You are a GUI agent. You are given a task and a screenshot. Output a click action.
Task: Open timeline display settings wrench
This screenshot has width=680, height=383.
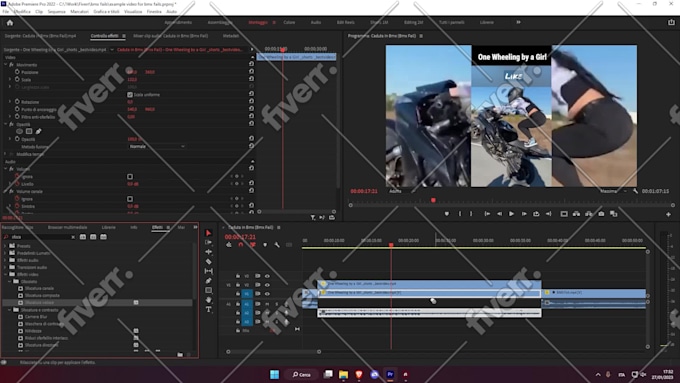277,245
